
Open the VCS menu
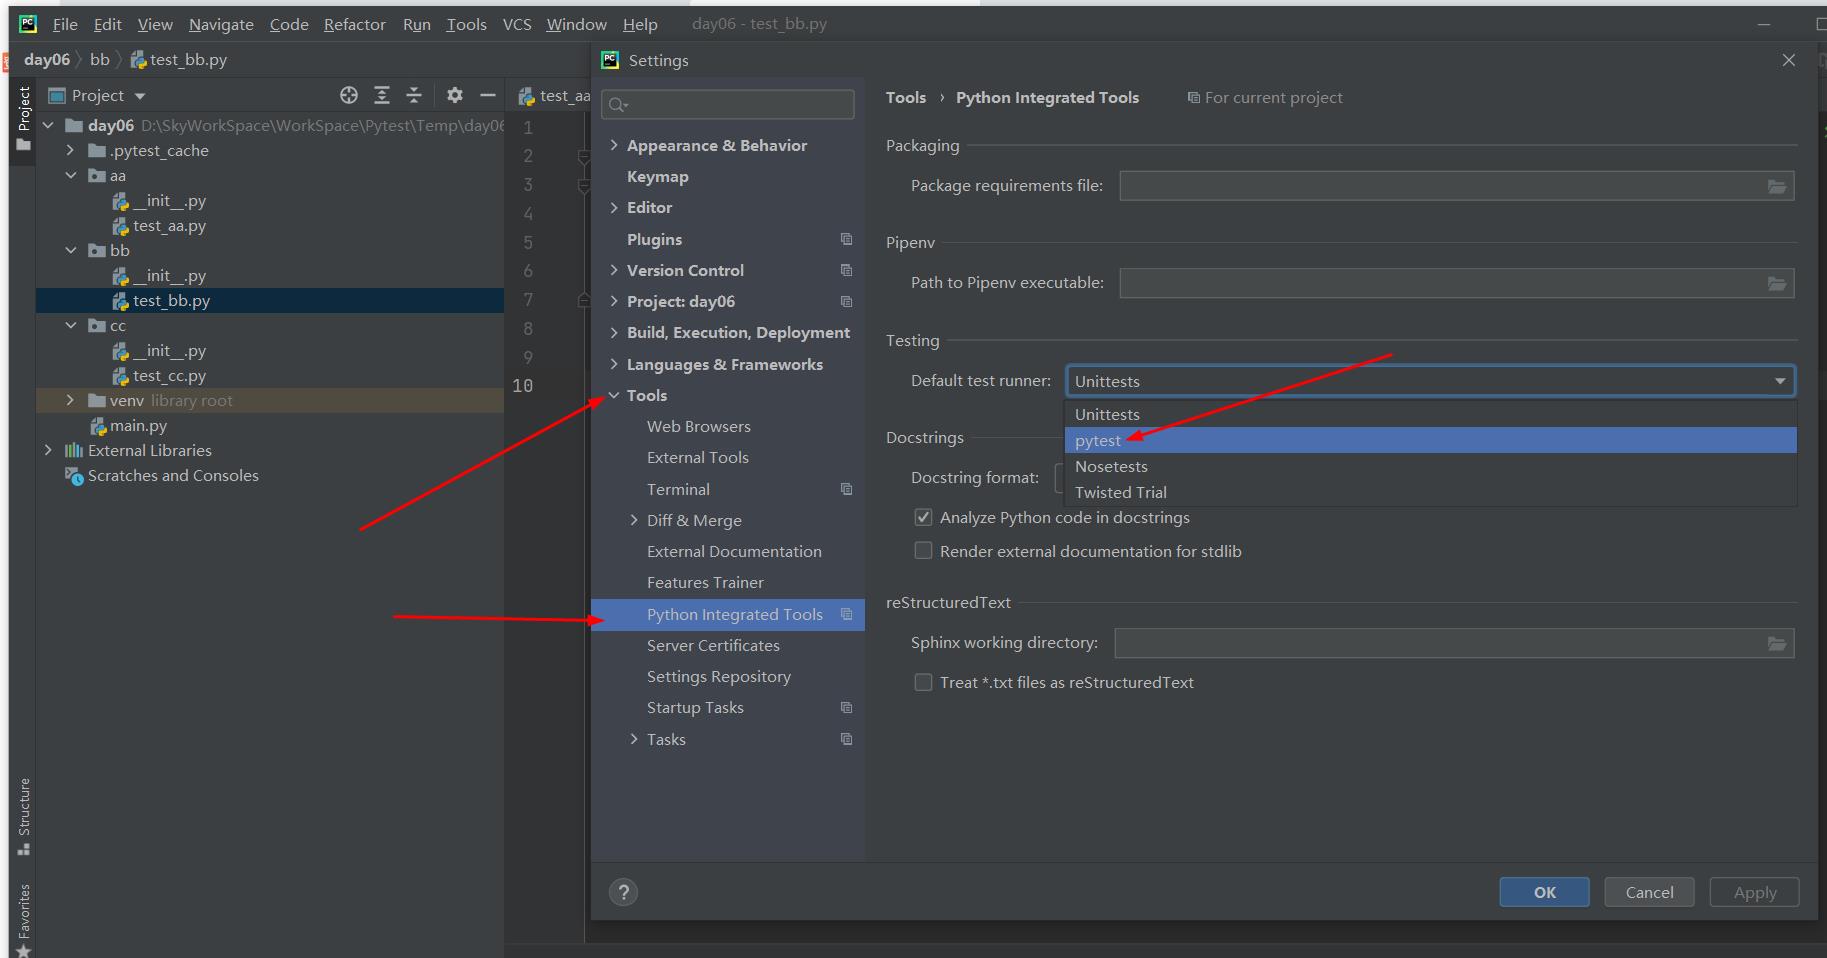point(517,24)
